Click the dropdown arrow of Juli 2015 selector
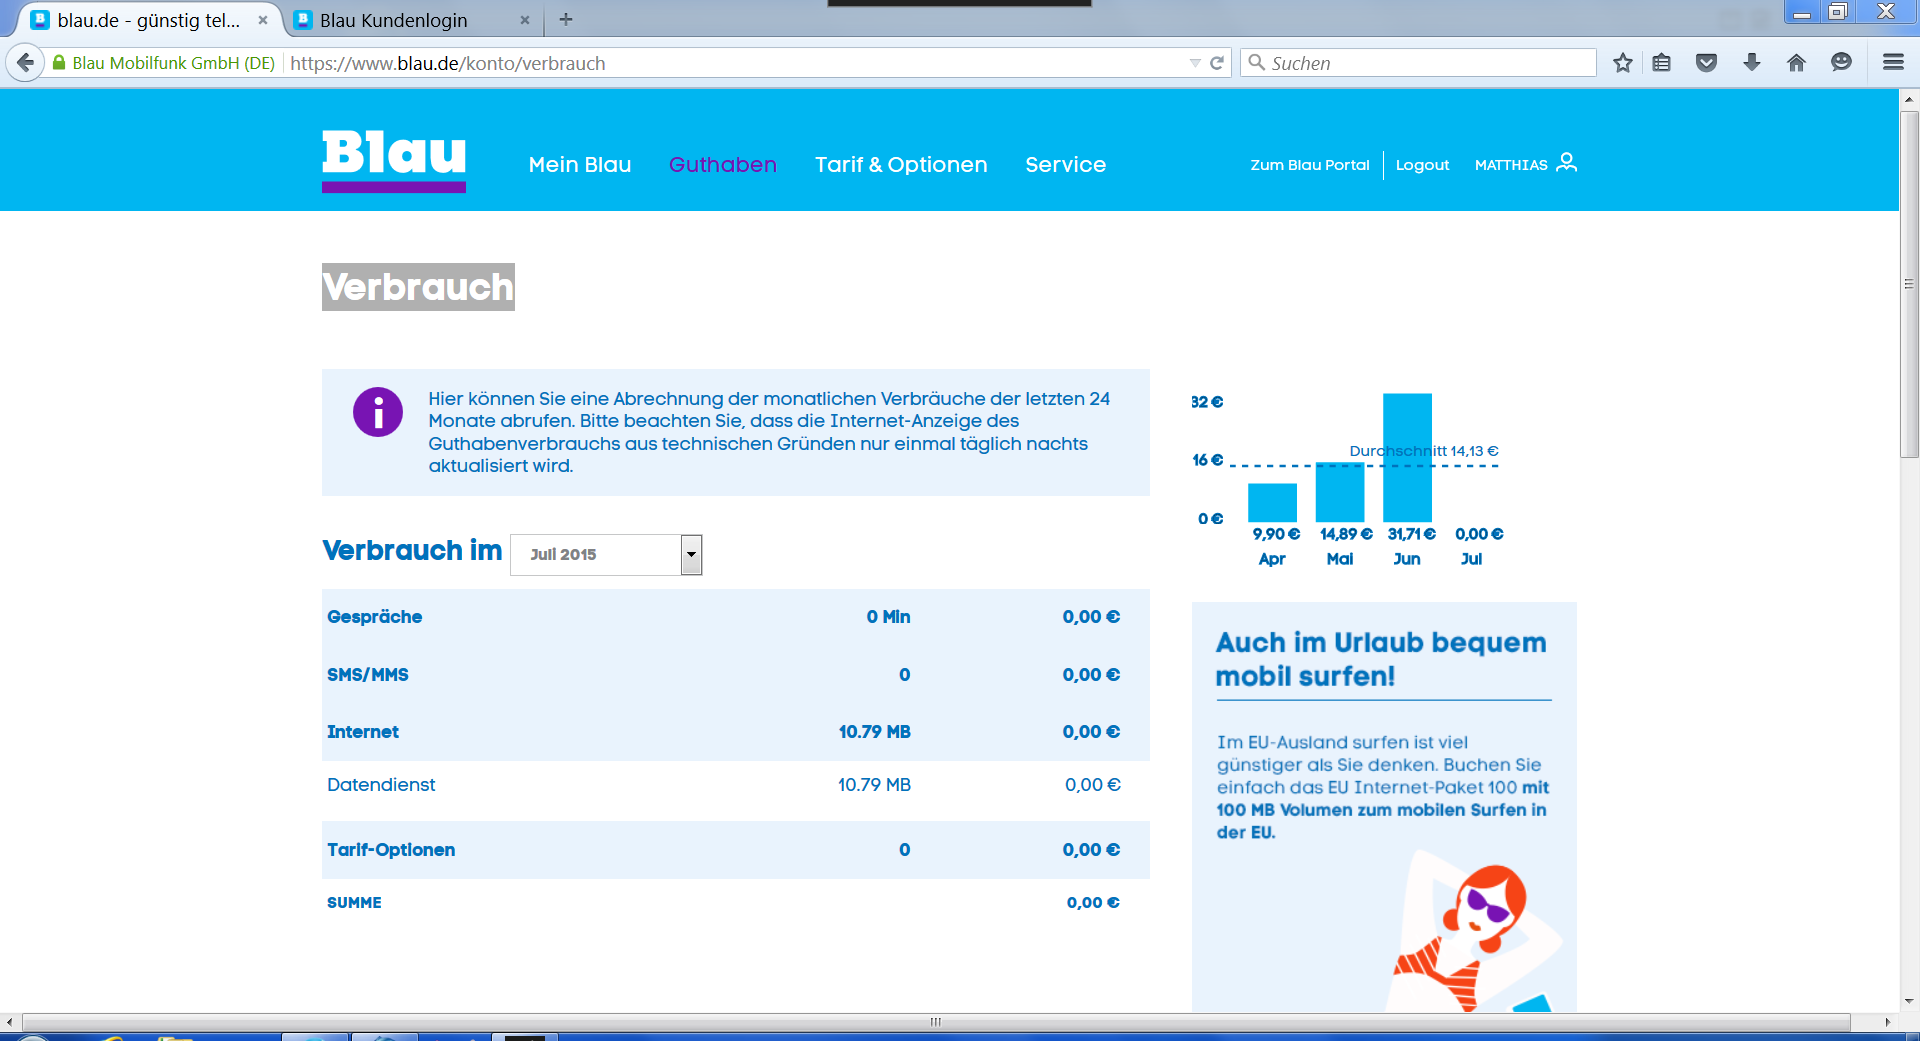Viewport: 1920px width, 1041px height. [691, 555]
